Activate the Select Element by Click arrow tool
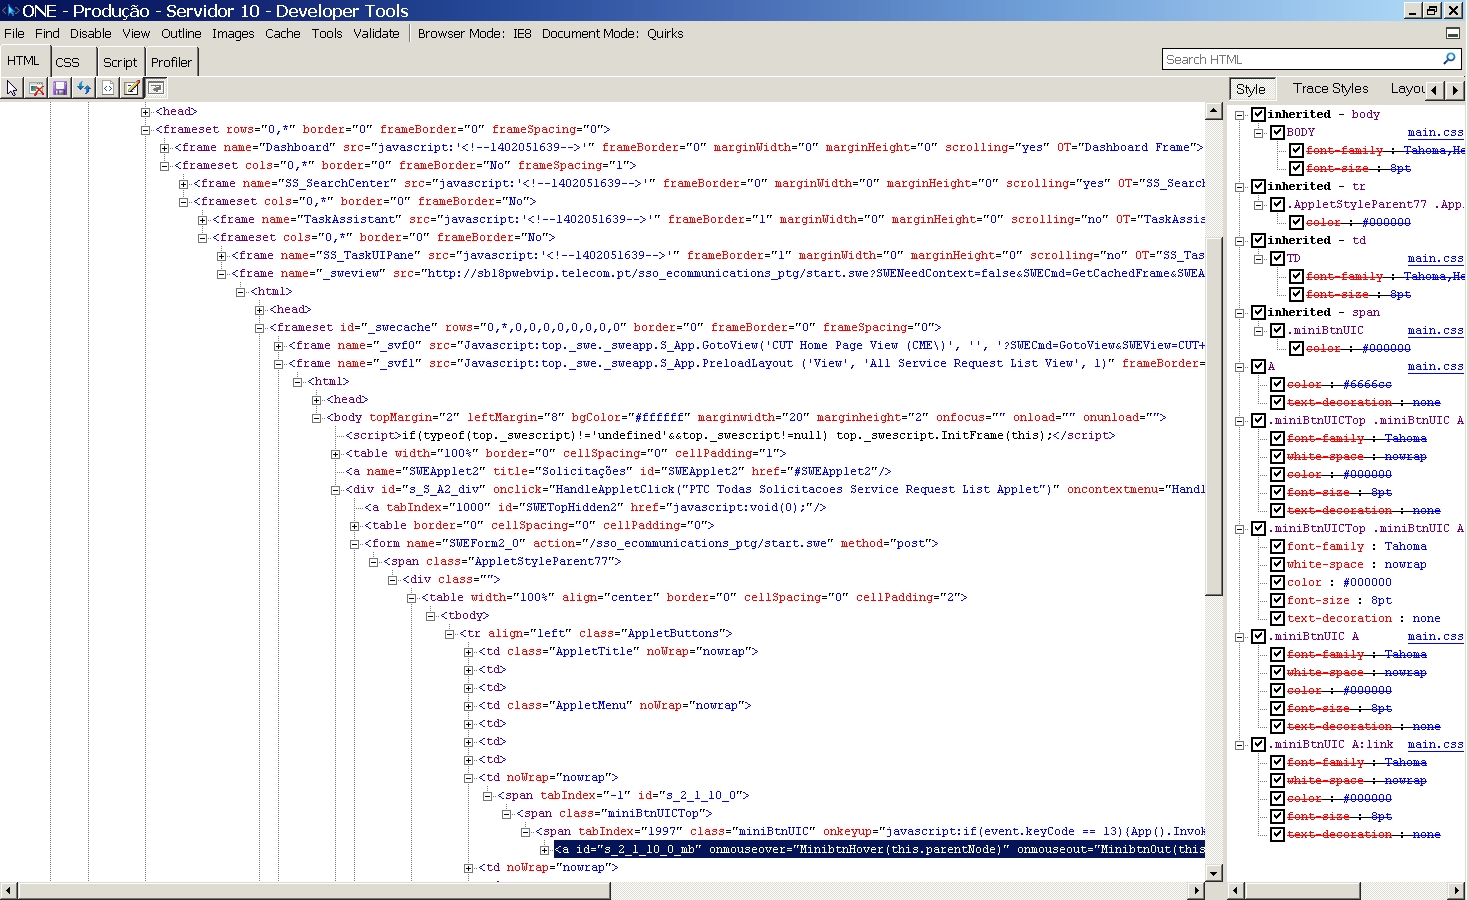1469x900 pixels. pyautogui.click(x=12, y=88)
